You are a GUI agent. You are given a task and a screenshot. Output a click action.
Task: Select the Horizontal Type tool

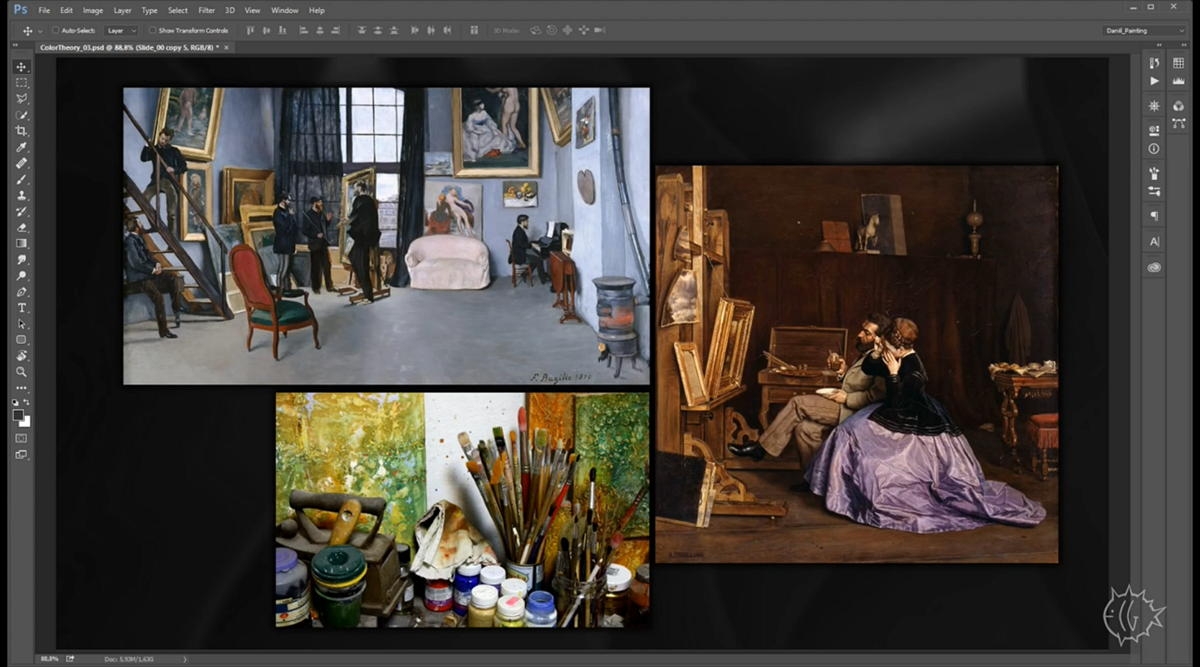pyautogui.click(x=21, y=307)
